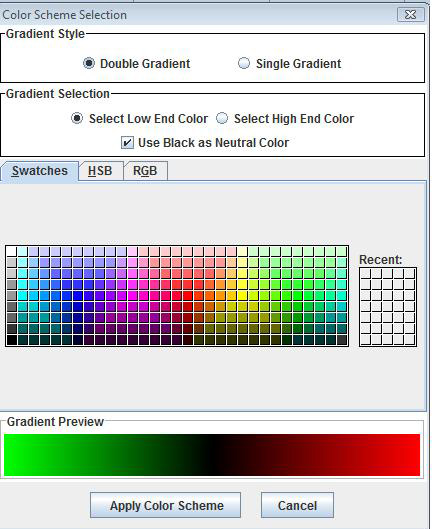
Task: Choose the bright yellow swatch in the palette
Action: pos(242,296)
